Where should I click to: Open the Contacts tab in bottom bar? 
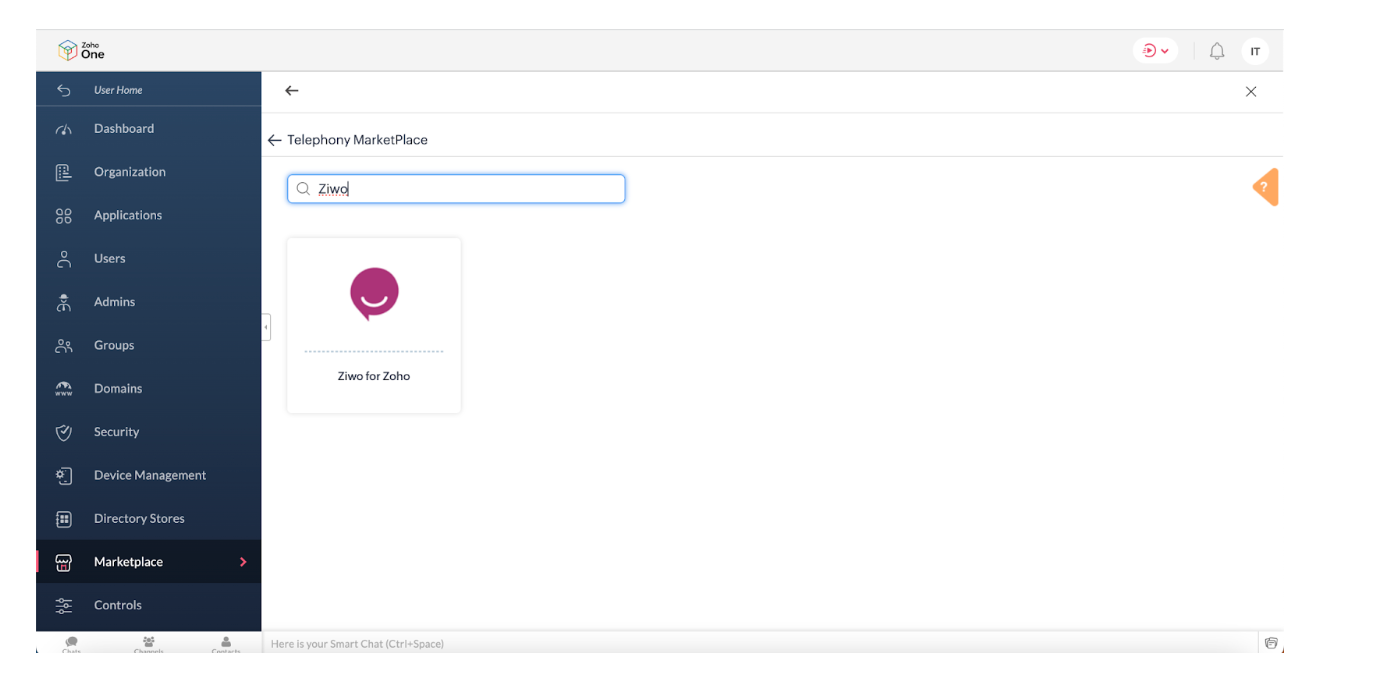pos(226,644)
